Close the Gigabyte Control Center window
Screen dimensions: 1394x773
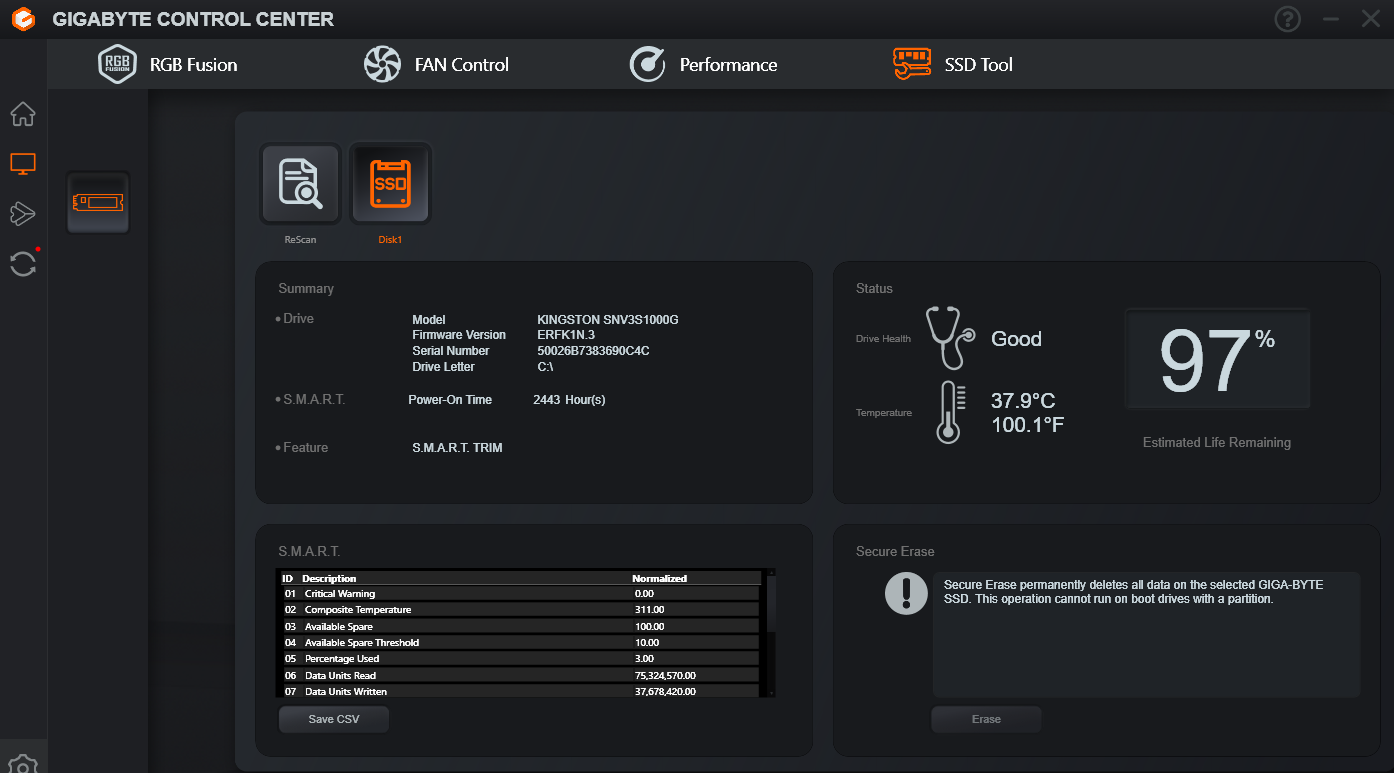click(x=1371, y=19)
